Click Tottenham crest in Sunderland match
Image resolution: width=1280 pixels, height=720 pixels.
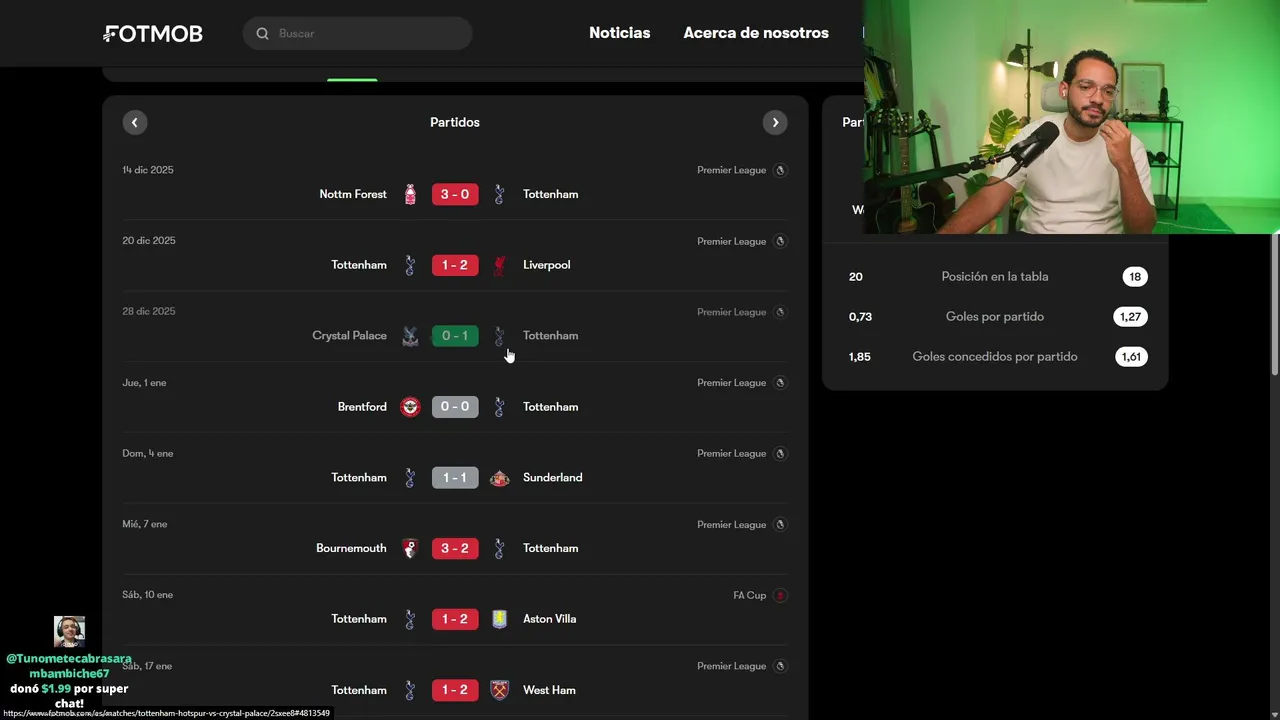pyautogui.click(x=410, y=478)
